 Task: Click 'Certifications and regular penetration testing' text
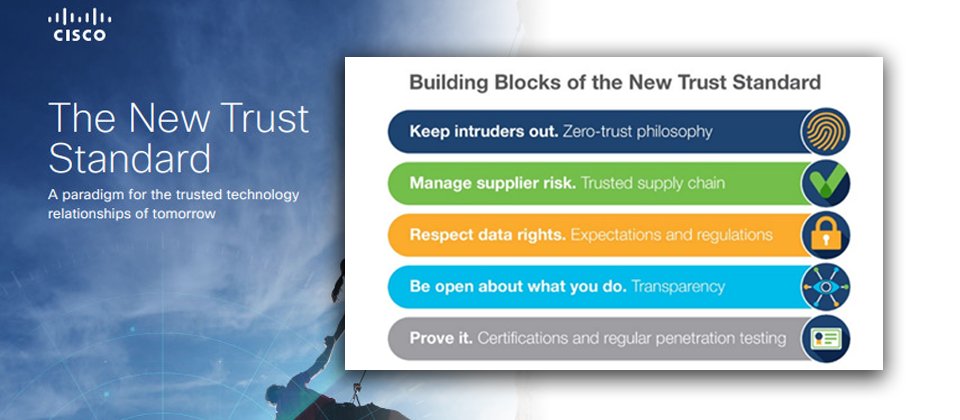[631, 339]
